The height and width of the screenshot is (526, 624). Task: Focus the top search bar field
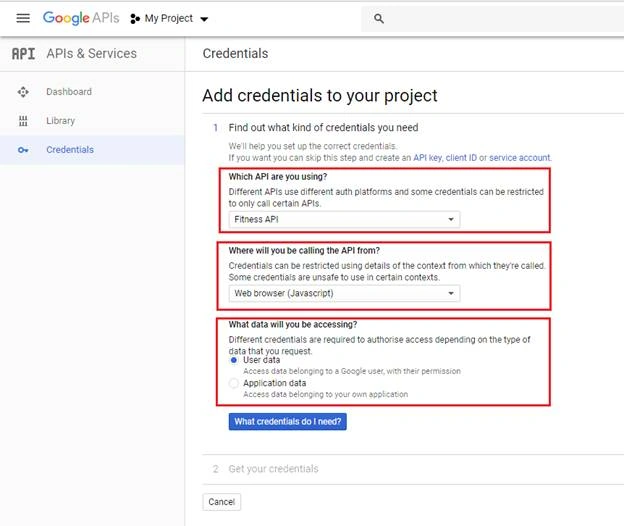[x=492, y=18]
